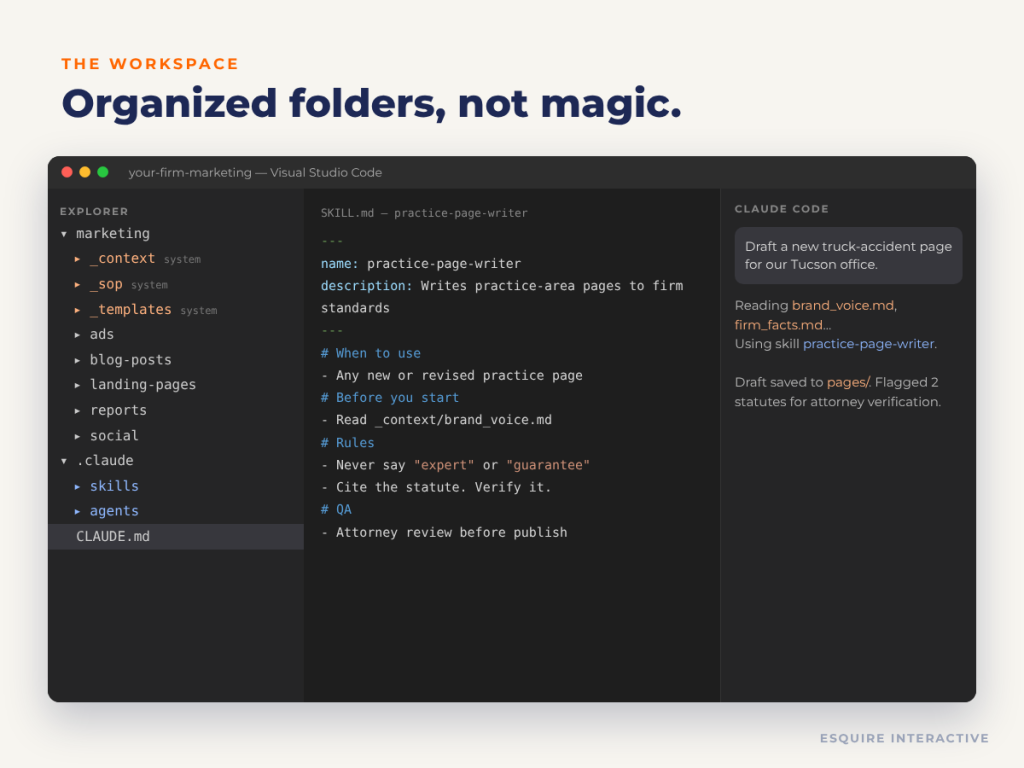Click the CLAUDE CODE panel header

[x=782, y=209]
